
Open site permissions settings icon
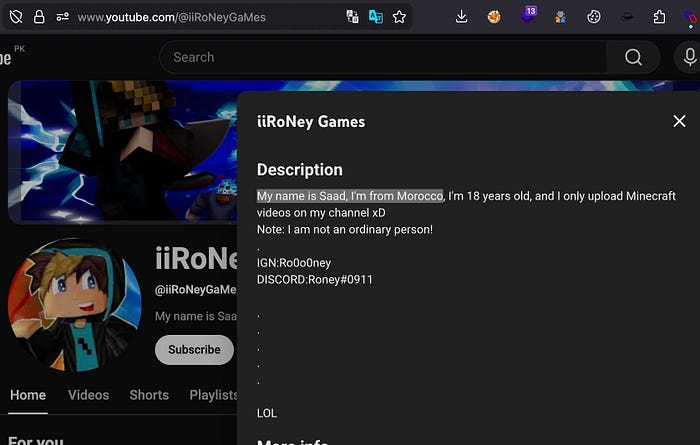(62, 17)
